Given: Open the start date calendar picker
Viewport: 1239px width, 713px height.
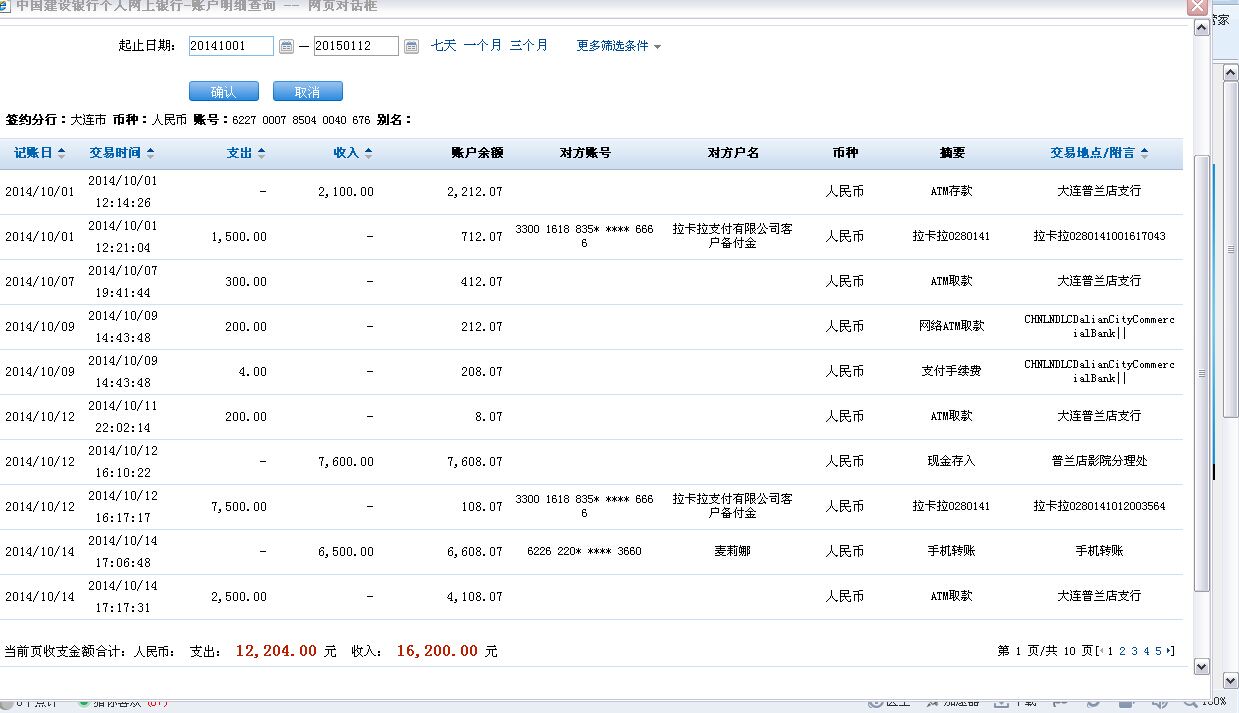Looking at the screenshot, I should pyautogui.click(x=286, y=46).
